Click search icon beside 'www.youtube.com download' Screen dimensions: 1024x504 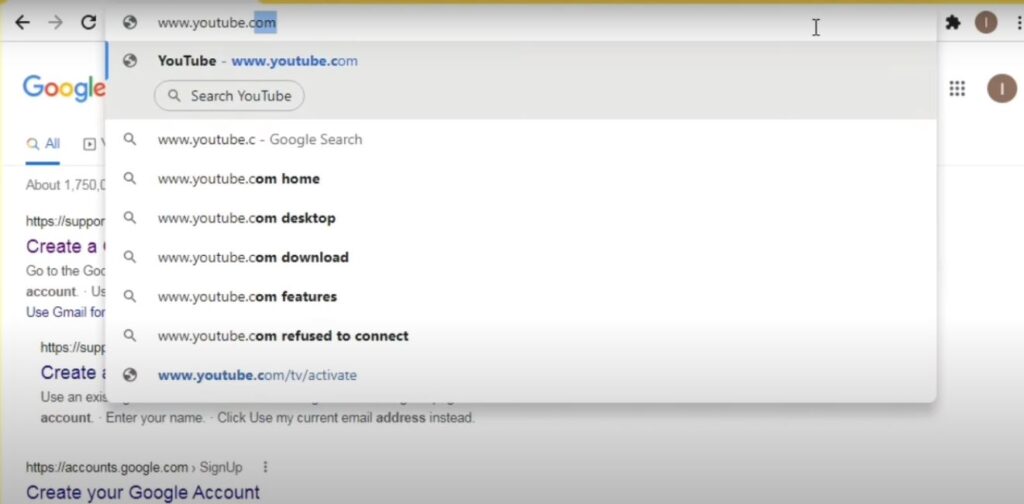click(x=130, y=257)
